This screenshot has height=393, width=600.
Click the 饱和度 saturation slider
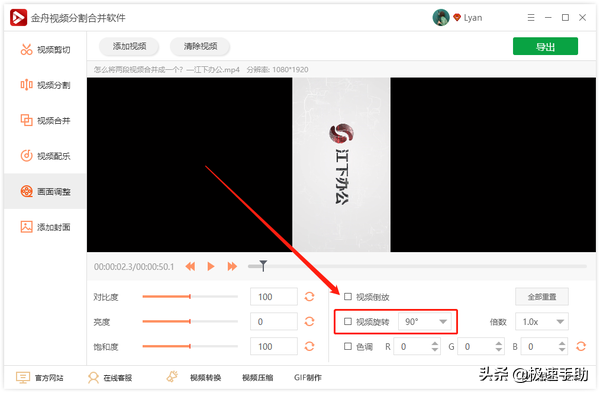[x=190, y=346]
